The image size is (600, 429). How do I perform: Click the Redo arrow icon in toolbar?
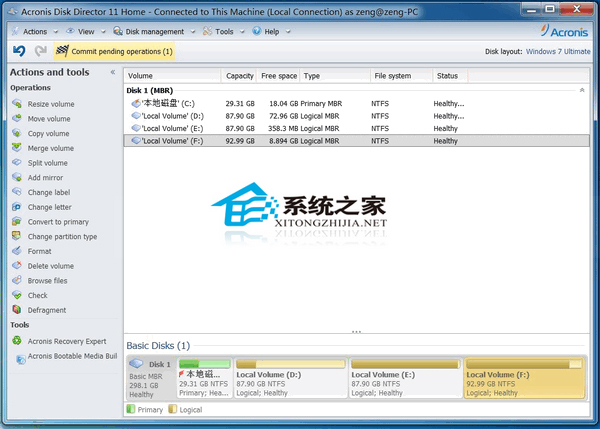click(38, 51)
